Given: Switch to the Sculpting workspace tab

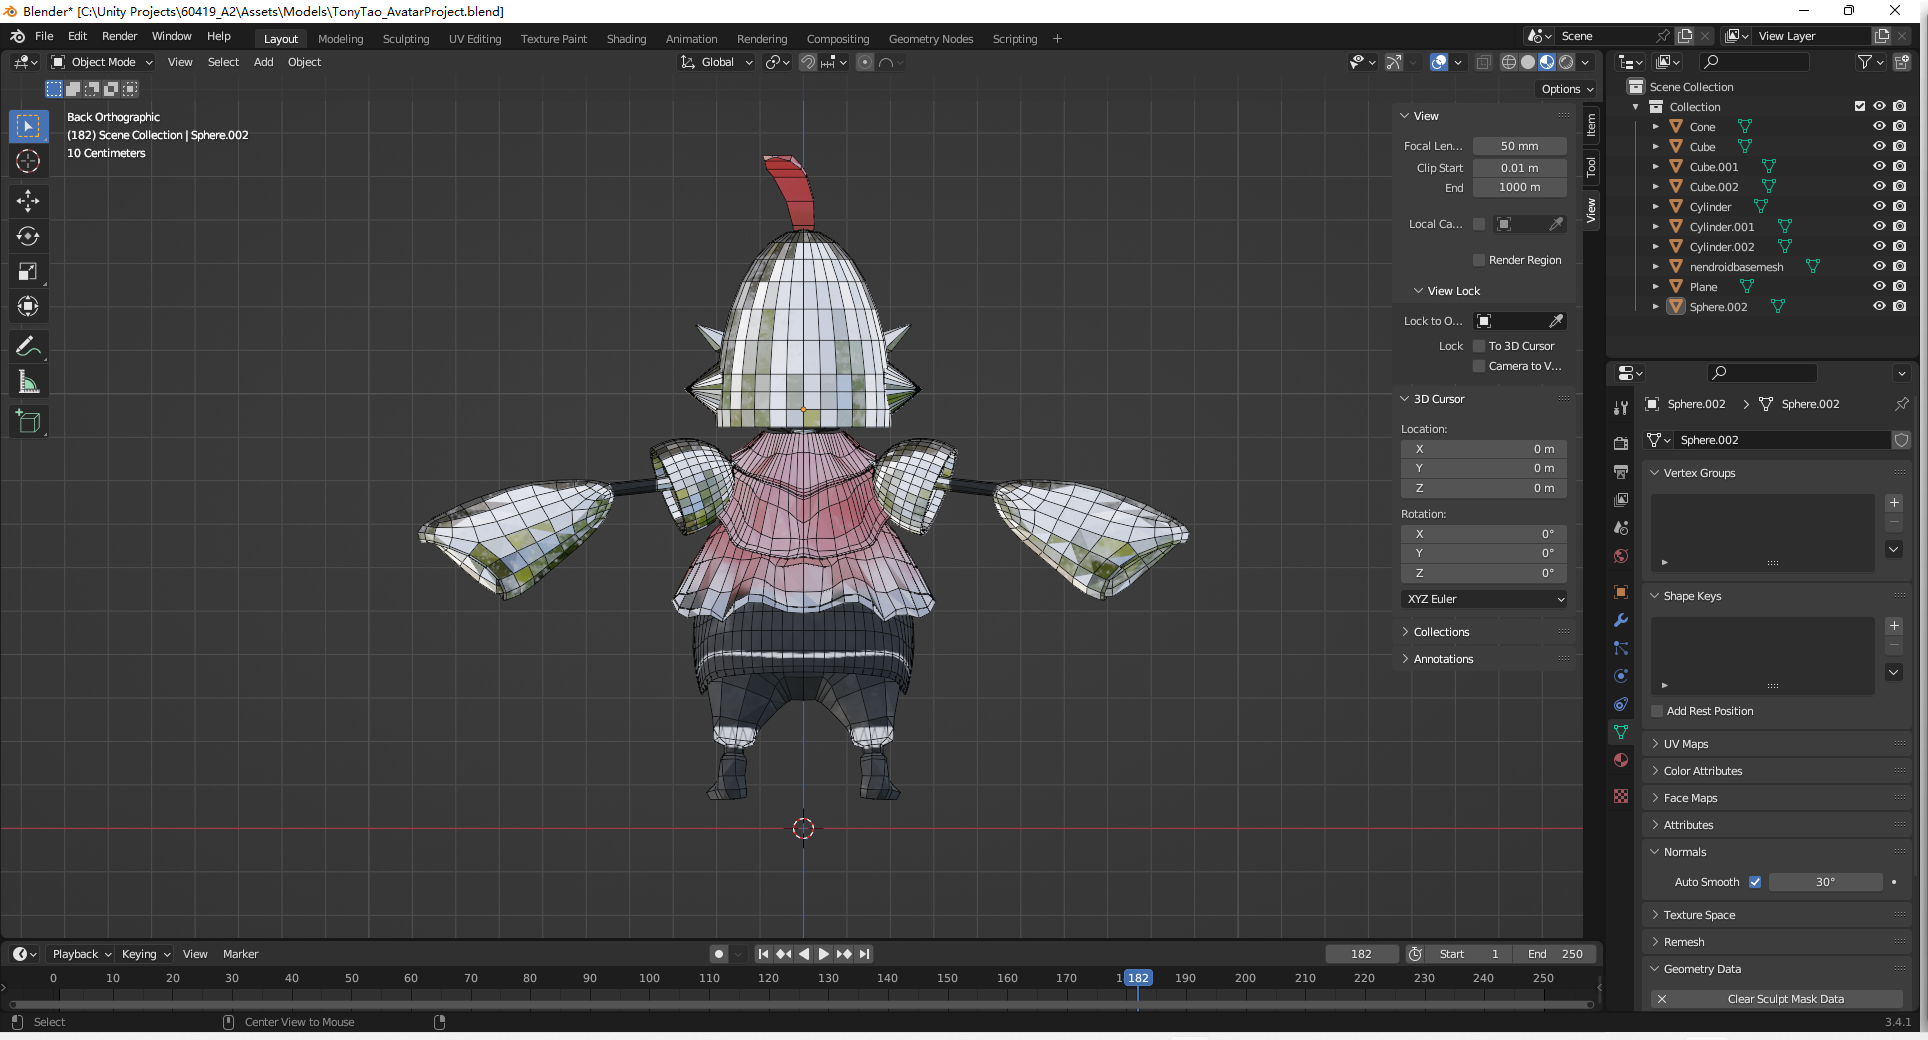Looking at the screenshot, I should pos(405,39).
